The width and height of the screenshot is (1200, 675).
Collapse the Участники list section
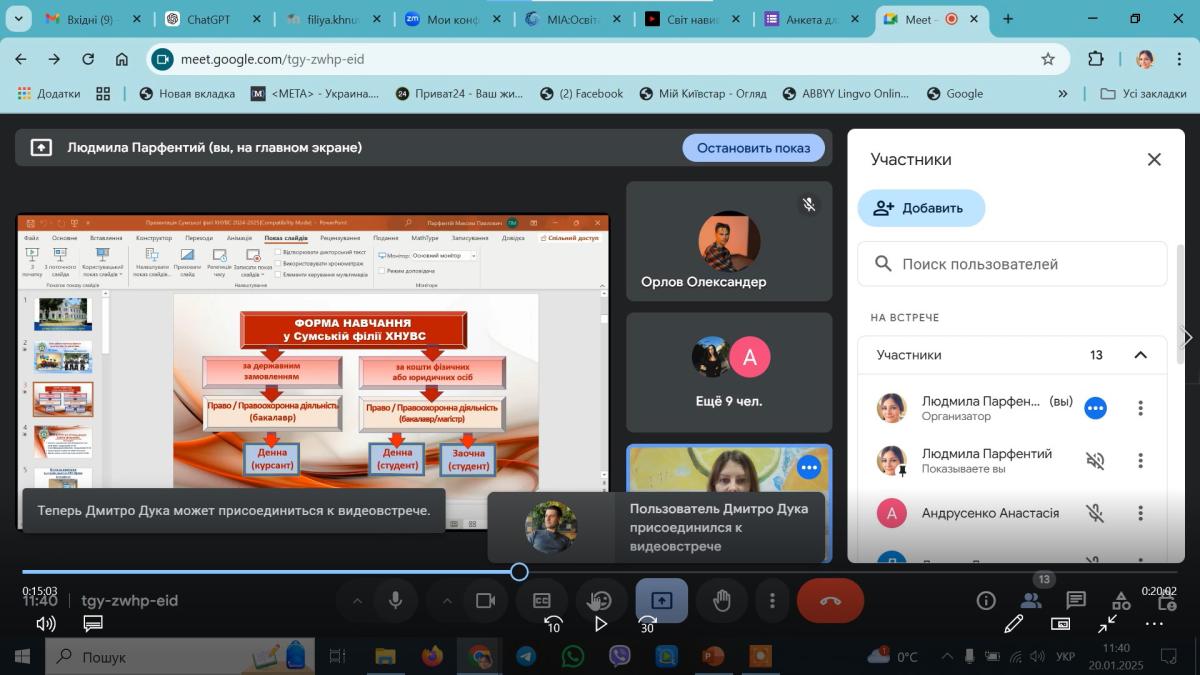(1140, 355)
